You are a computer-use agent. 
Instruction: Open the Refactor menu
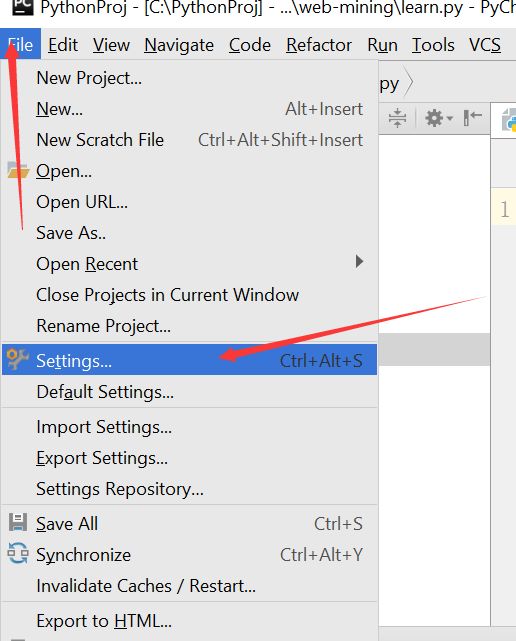click(319, 45)
